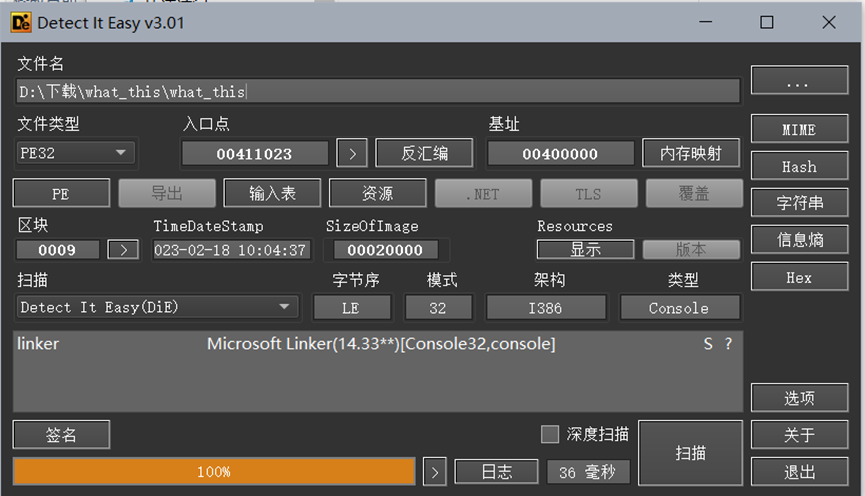This screenshot has width=865, height=496.
Task: Click the Resources 显示 show button
Action: pos(585,249)
